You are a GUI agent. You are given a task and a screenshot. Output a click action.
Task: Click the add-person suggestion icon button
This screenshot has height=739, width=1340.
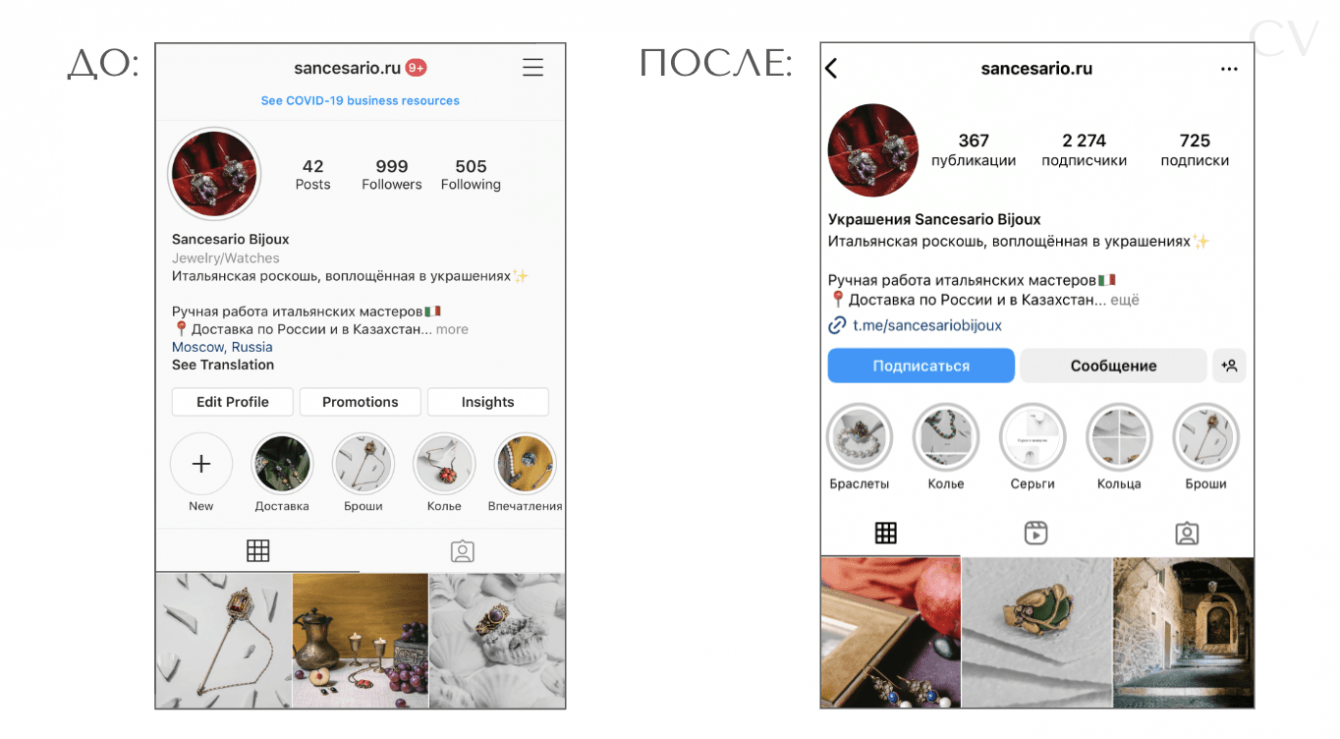coord(1229,366)
